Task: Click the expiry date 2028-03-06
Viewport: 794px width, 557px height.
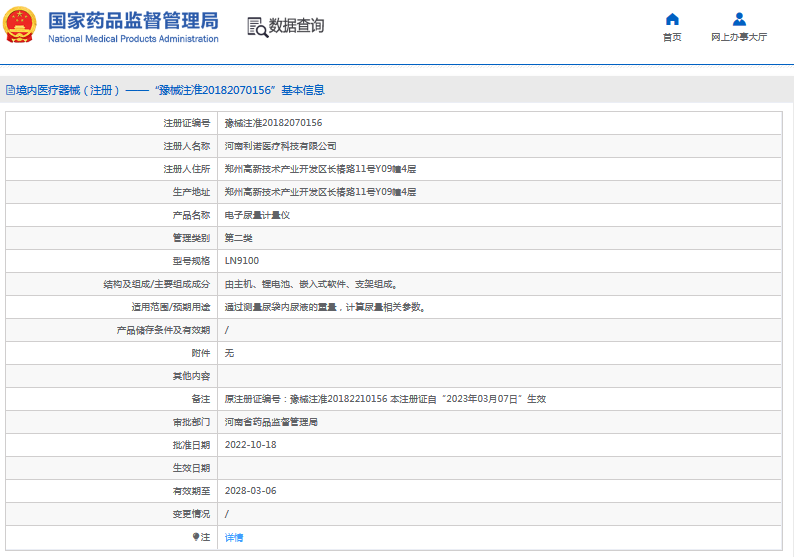Action: click(250, 491)
